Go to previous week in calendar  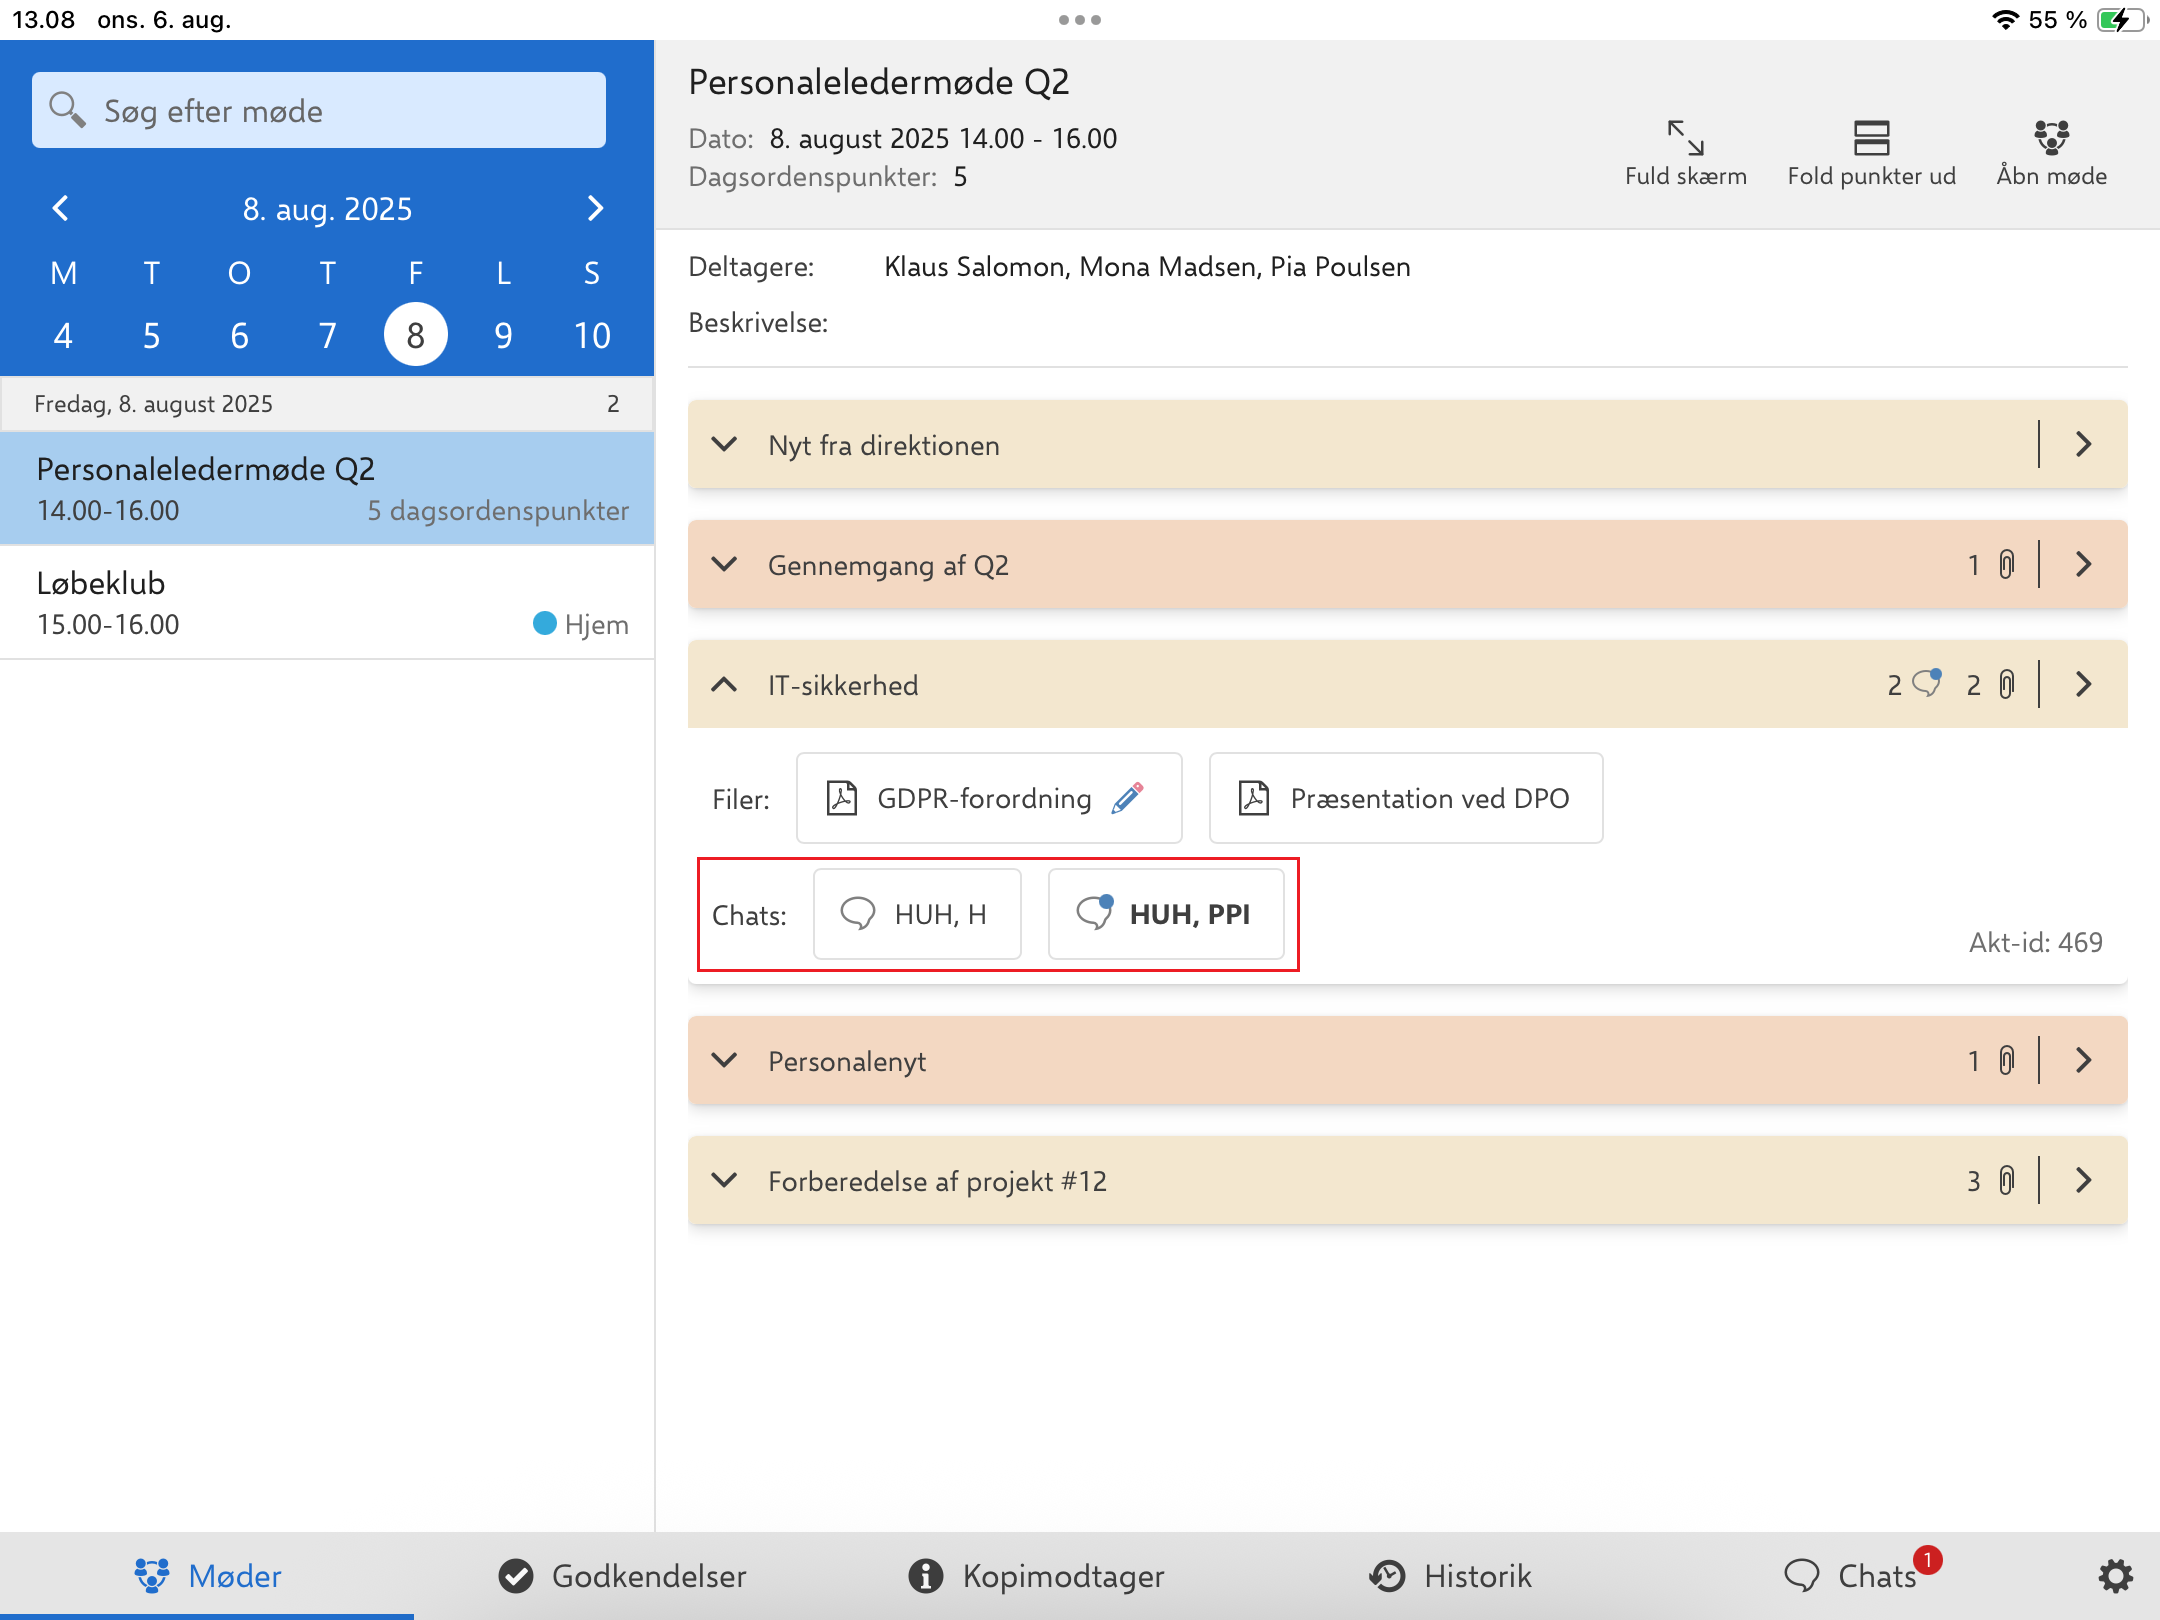61,208
